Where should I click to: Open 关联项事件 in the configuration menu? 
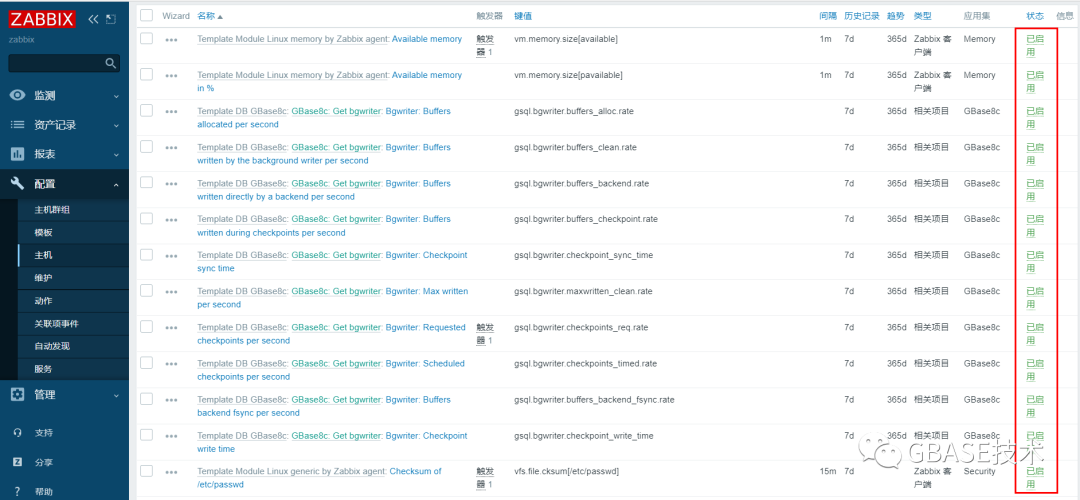point(56,324)
